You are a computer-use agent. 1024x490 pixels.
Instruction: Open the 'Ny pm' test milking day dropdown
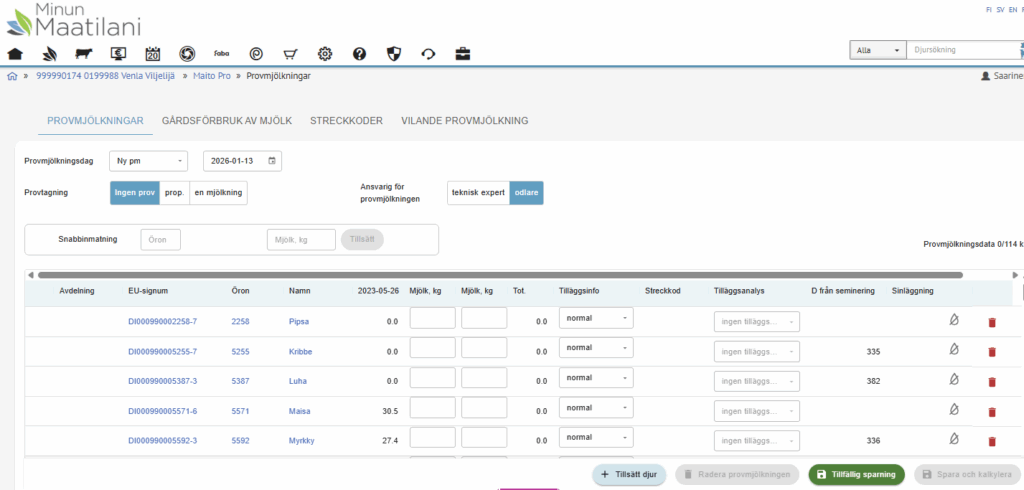tap(148, 160)
